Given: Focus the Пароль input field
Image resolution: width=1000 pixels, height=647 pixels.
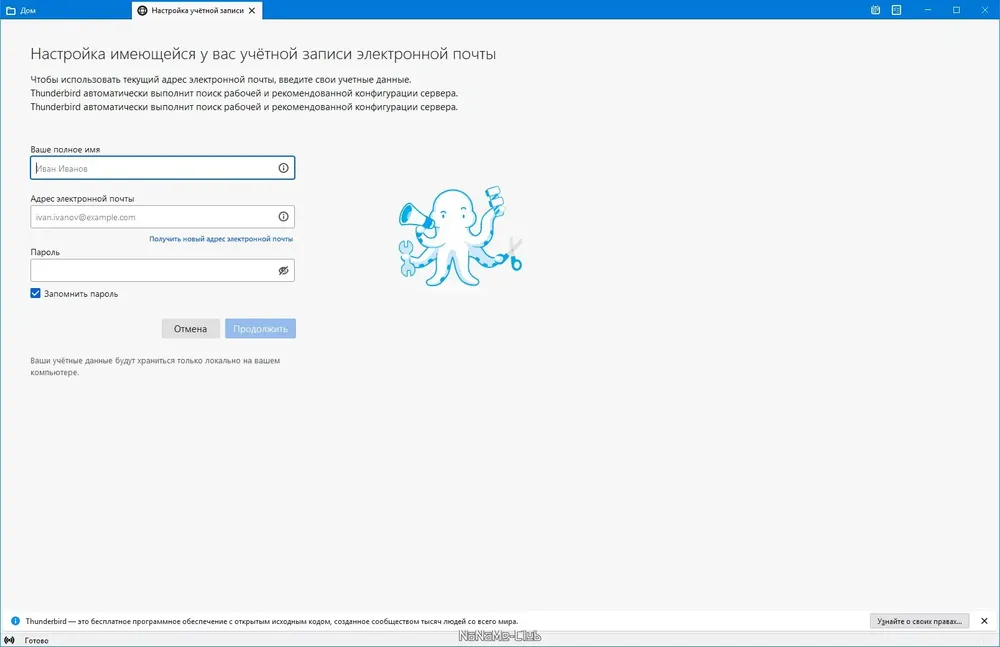Looking at the screenshot, I should pyautogui.click(x=163, y=271).
